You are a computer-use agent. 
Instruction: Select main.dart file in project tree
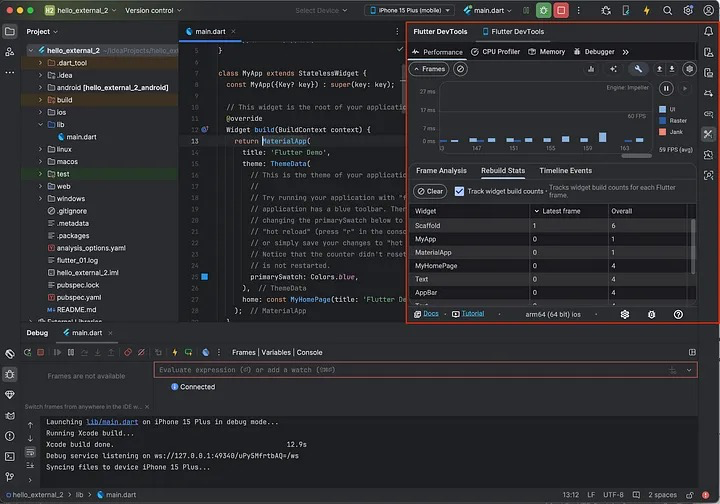pyautogui.click(x=81, y=137)
